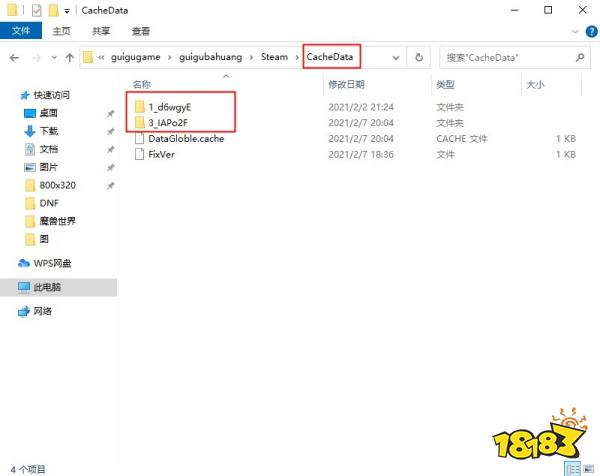Switch to details view in status bar
Screen dimensions: 600x476
(x=573, y=469)
